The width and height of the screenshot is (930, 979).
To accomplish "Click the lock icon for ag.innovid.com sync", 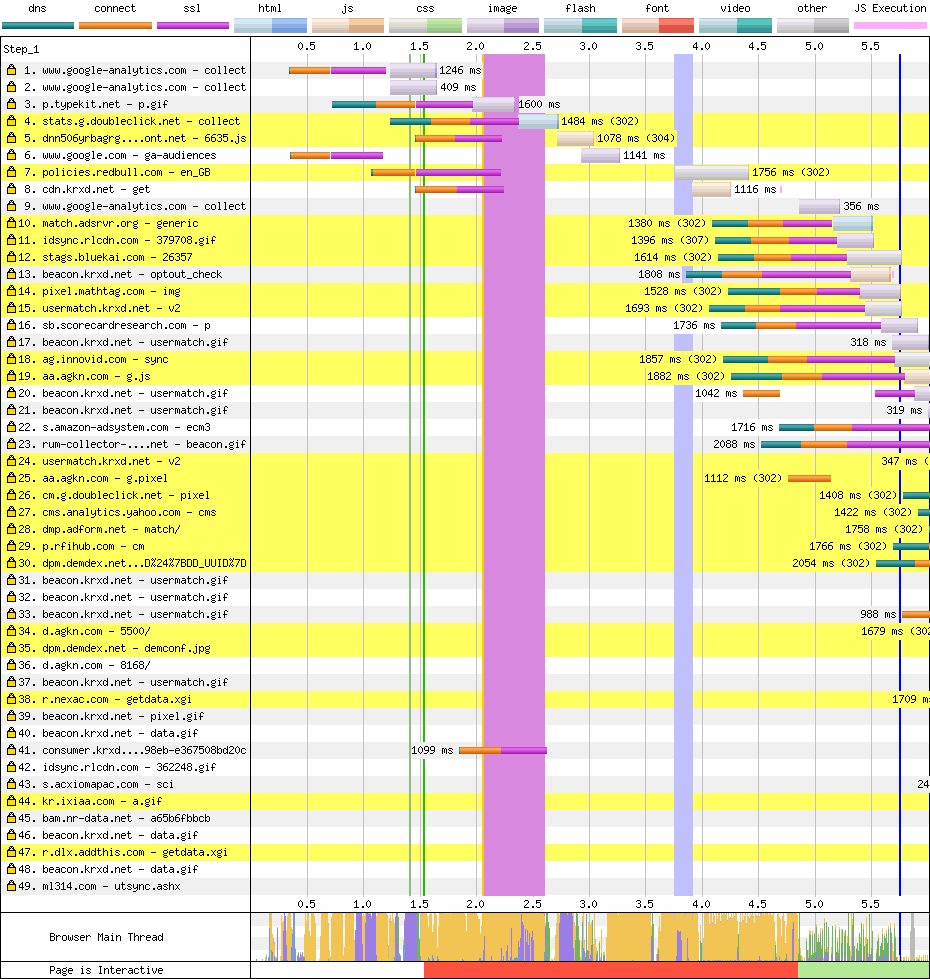I will tap(11, 359).
